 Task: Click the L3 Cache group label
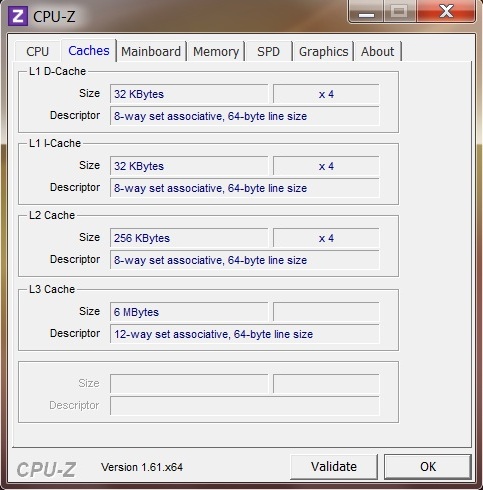point(52,289)
